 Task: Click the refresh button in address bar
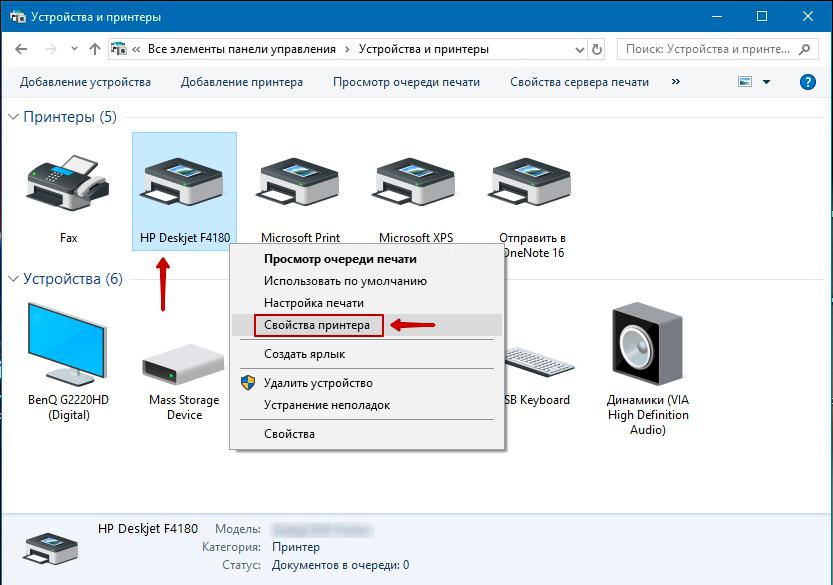(597, 49)
